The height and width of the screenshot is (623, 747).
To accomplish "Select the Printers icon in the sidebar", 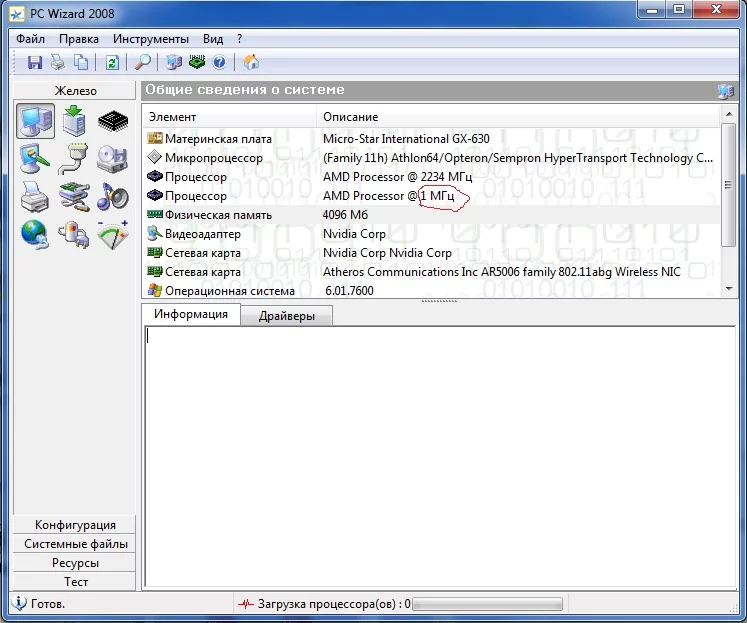I will (35, 197).
